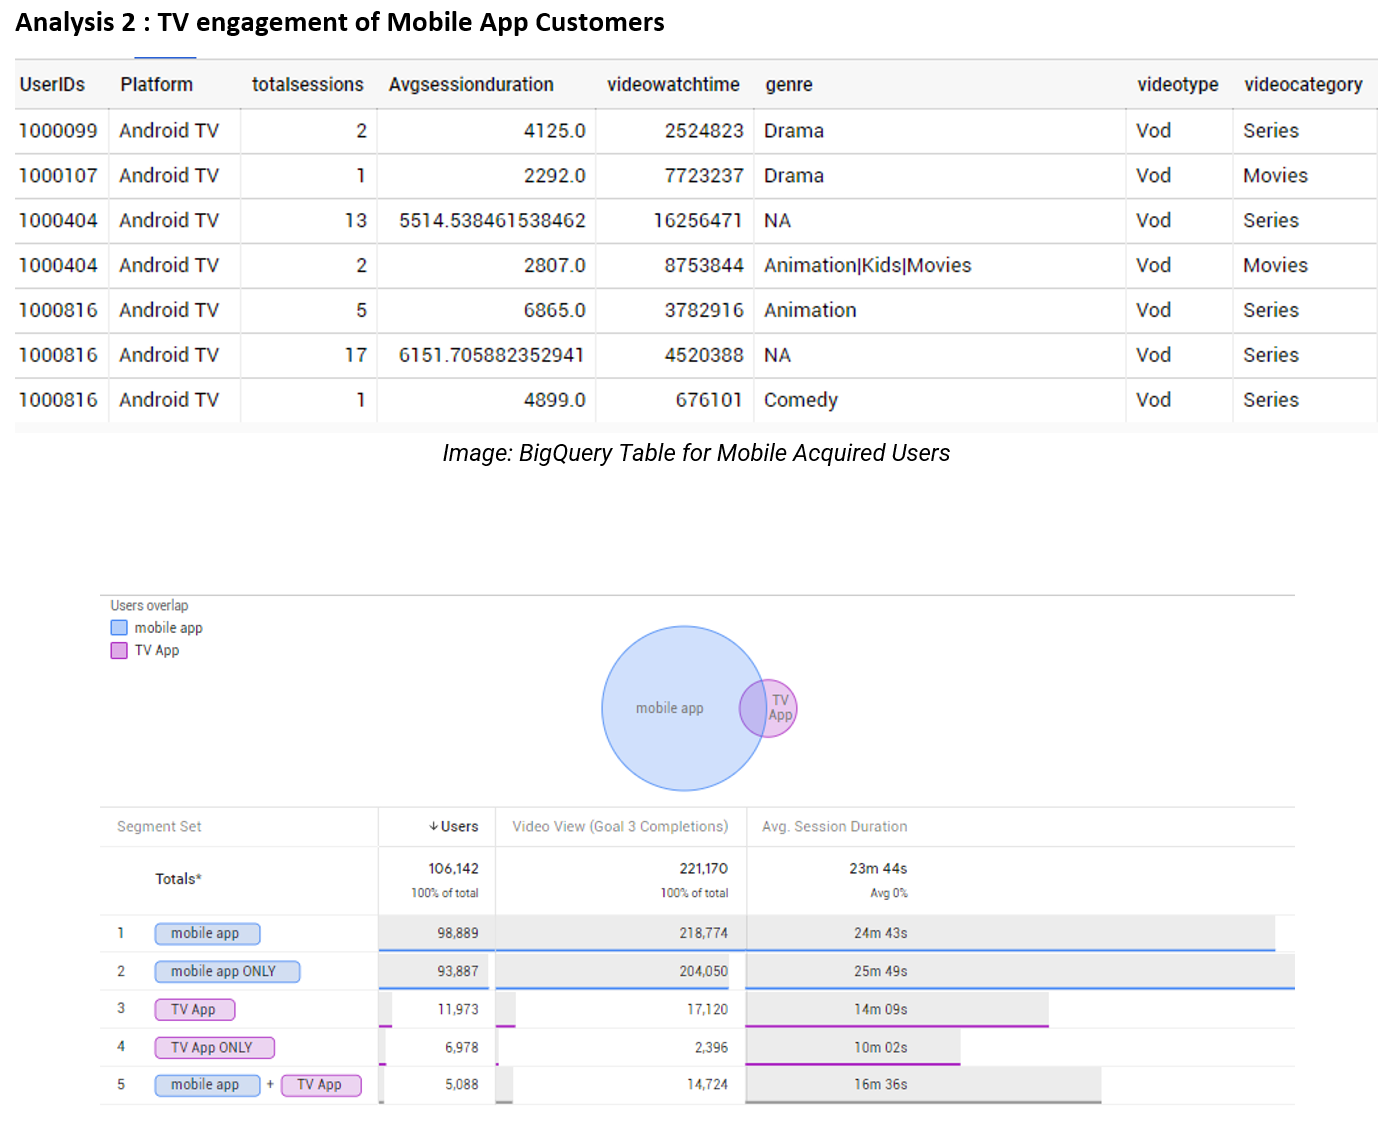Click the TV App legend color swatch
The height and width of the screenshot is (1138, 1392).
tap(119, 651)
